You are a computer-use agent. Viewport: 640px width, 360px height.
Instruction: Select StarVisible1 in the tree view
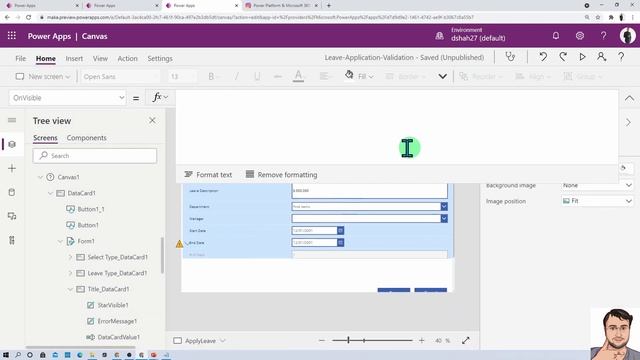pos(113,305)
